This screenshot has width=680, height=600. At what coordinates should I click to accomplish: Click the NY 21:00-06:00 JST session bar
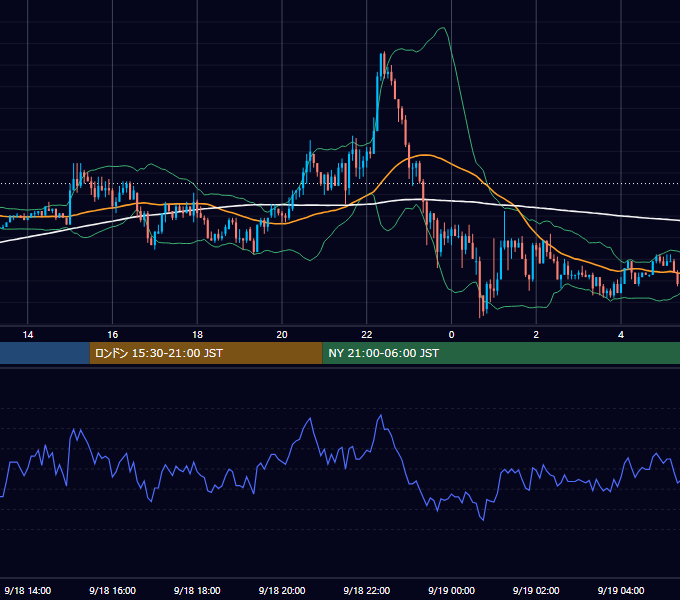501,353
